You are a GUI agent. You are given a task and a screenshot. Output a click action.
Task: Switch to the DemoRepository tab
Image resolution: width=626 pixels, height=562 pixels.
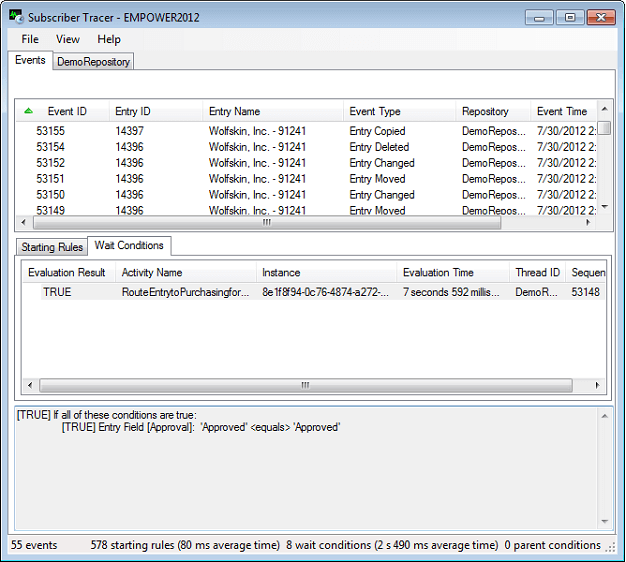(93, 62)
